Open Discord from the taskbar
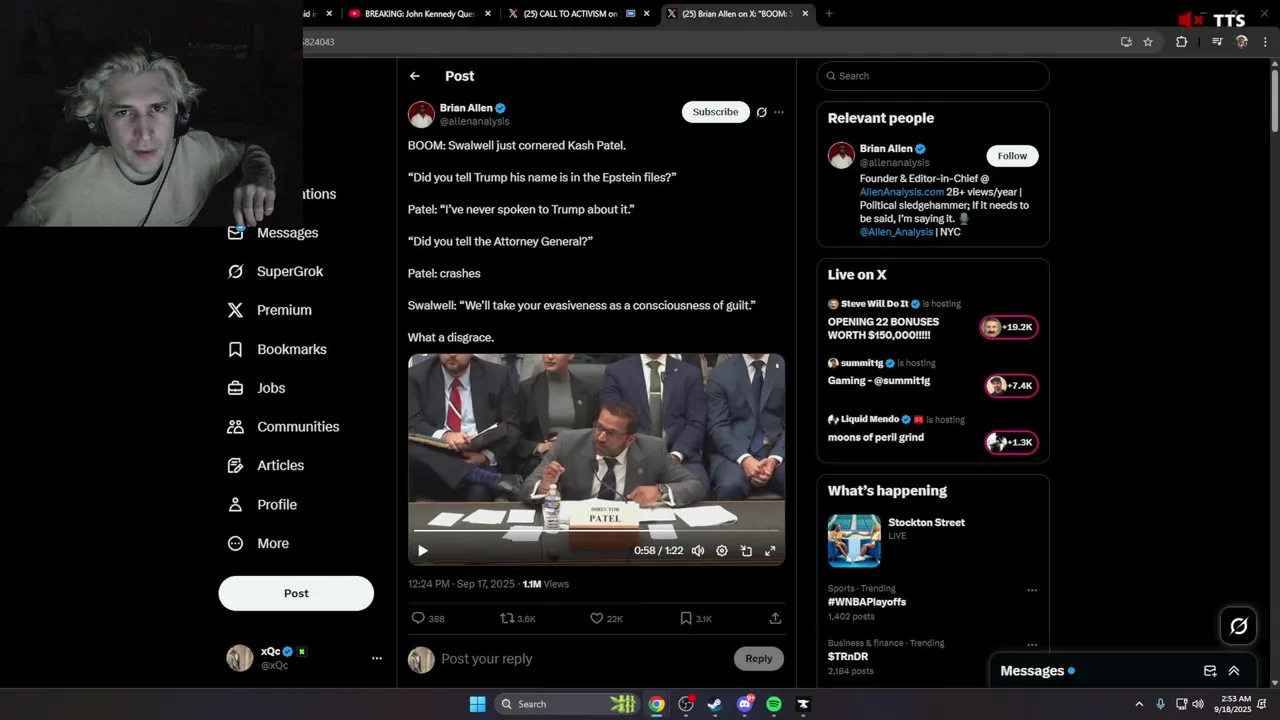1280x720 pixels. click(x=745, y=704)
